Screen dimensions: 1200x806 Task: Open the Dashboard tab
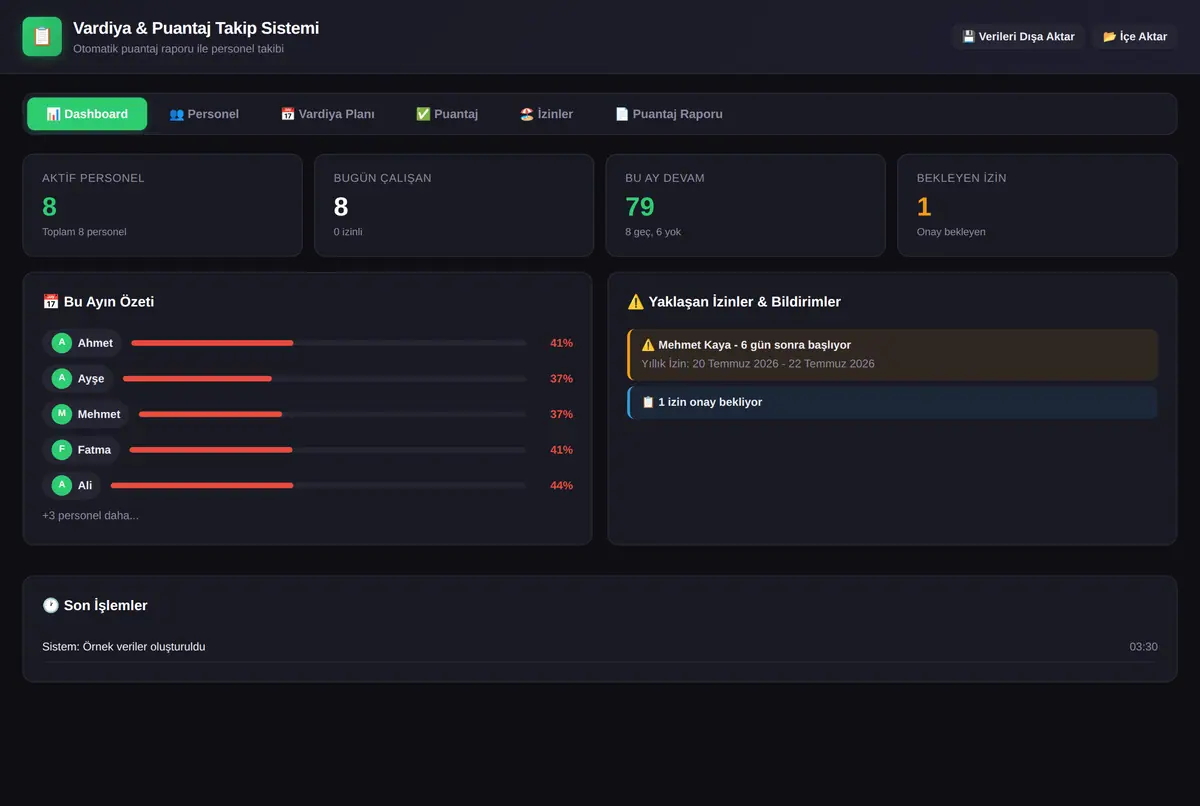tap(87, 114)
